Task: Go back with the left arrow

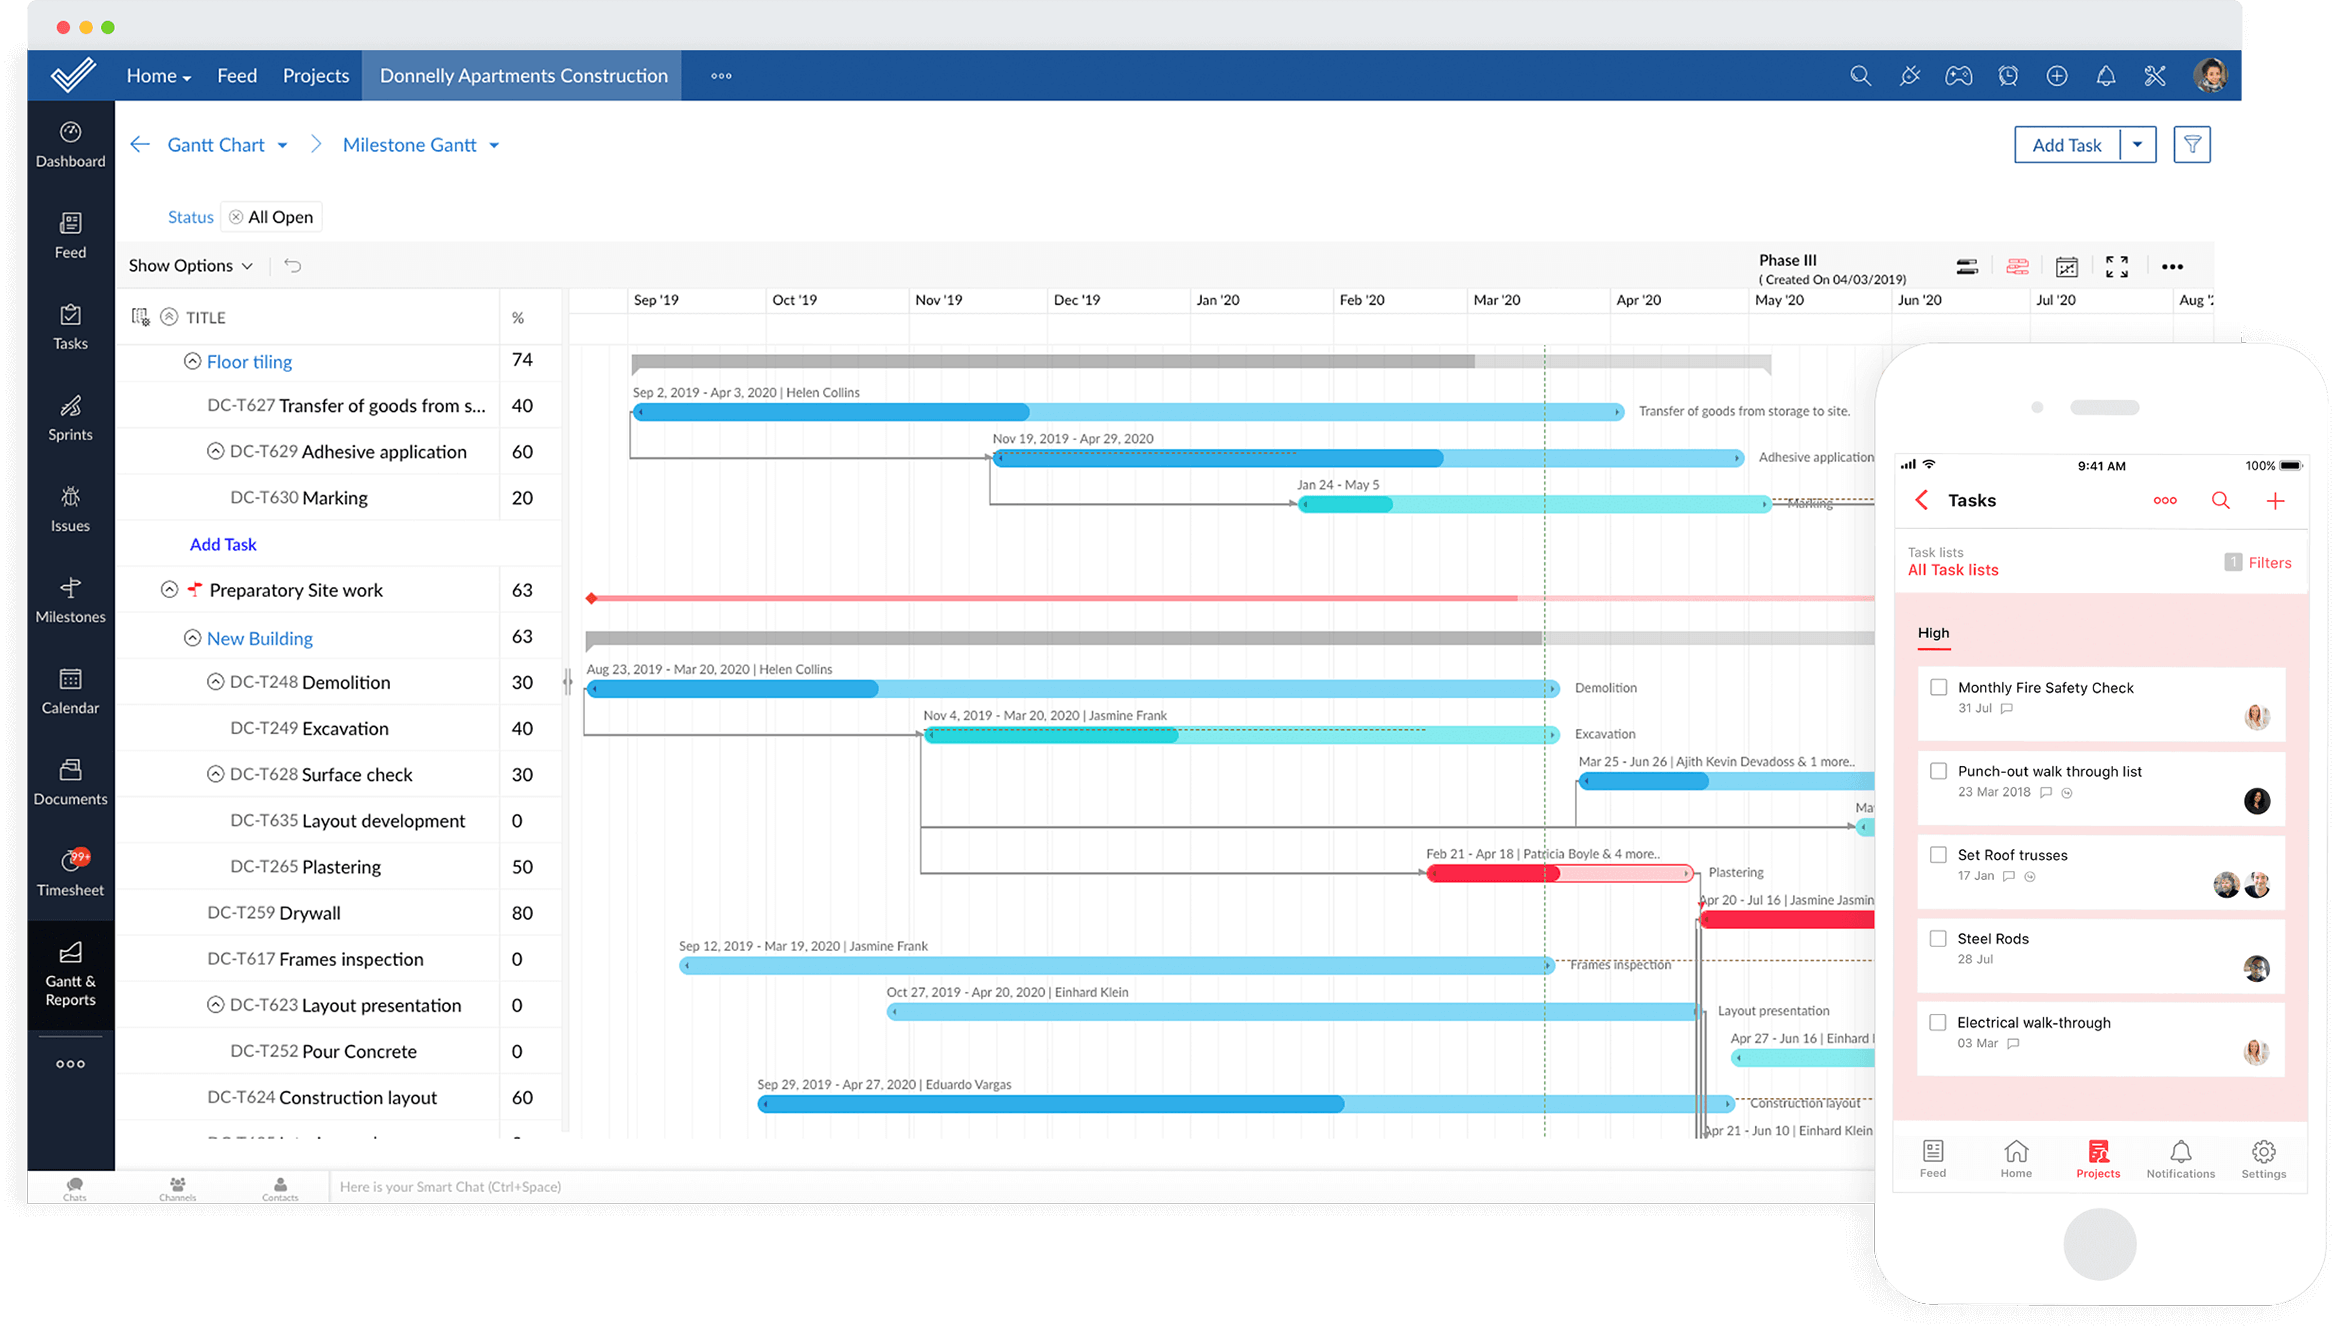Action: coord(140,145)
